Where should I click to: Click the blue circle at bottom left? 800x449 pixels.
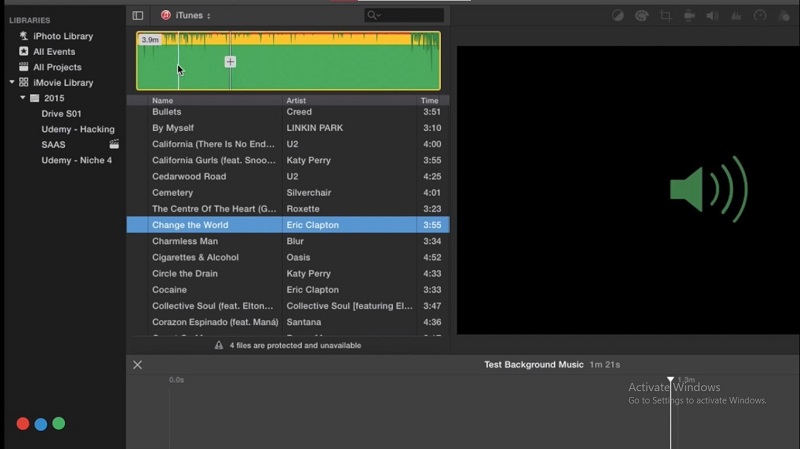(41, 423)
